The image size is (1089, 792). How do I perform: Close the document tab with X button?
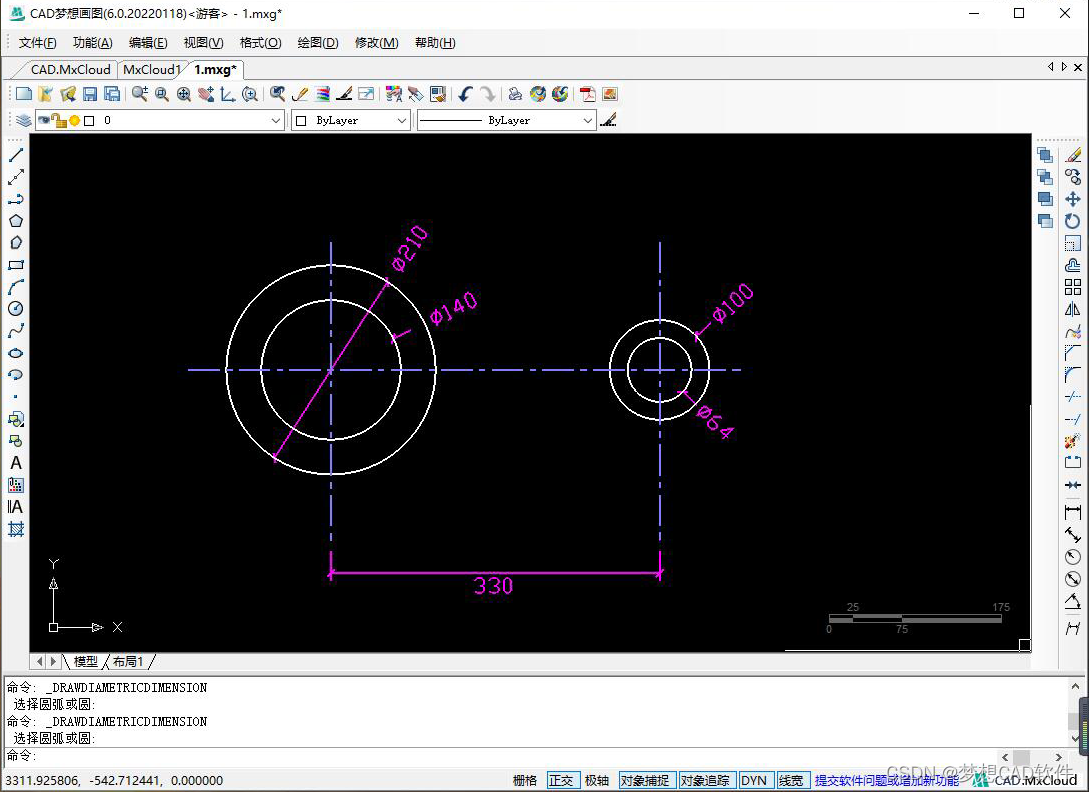(x=1078, y=67)
